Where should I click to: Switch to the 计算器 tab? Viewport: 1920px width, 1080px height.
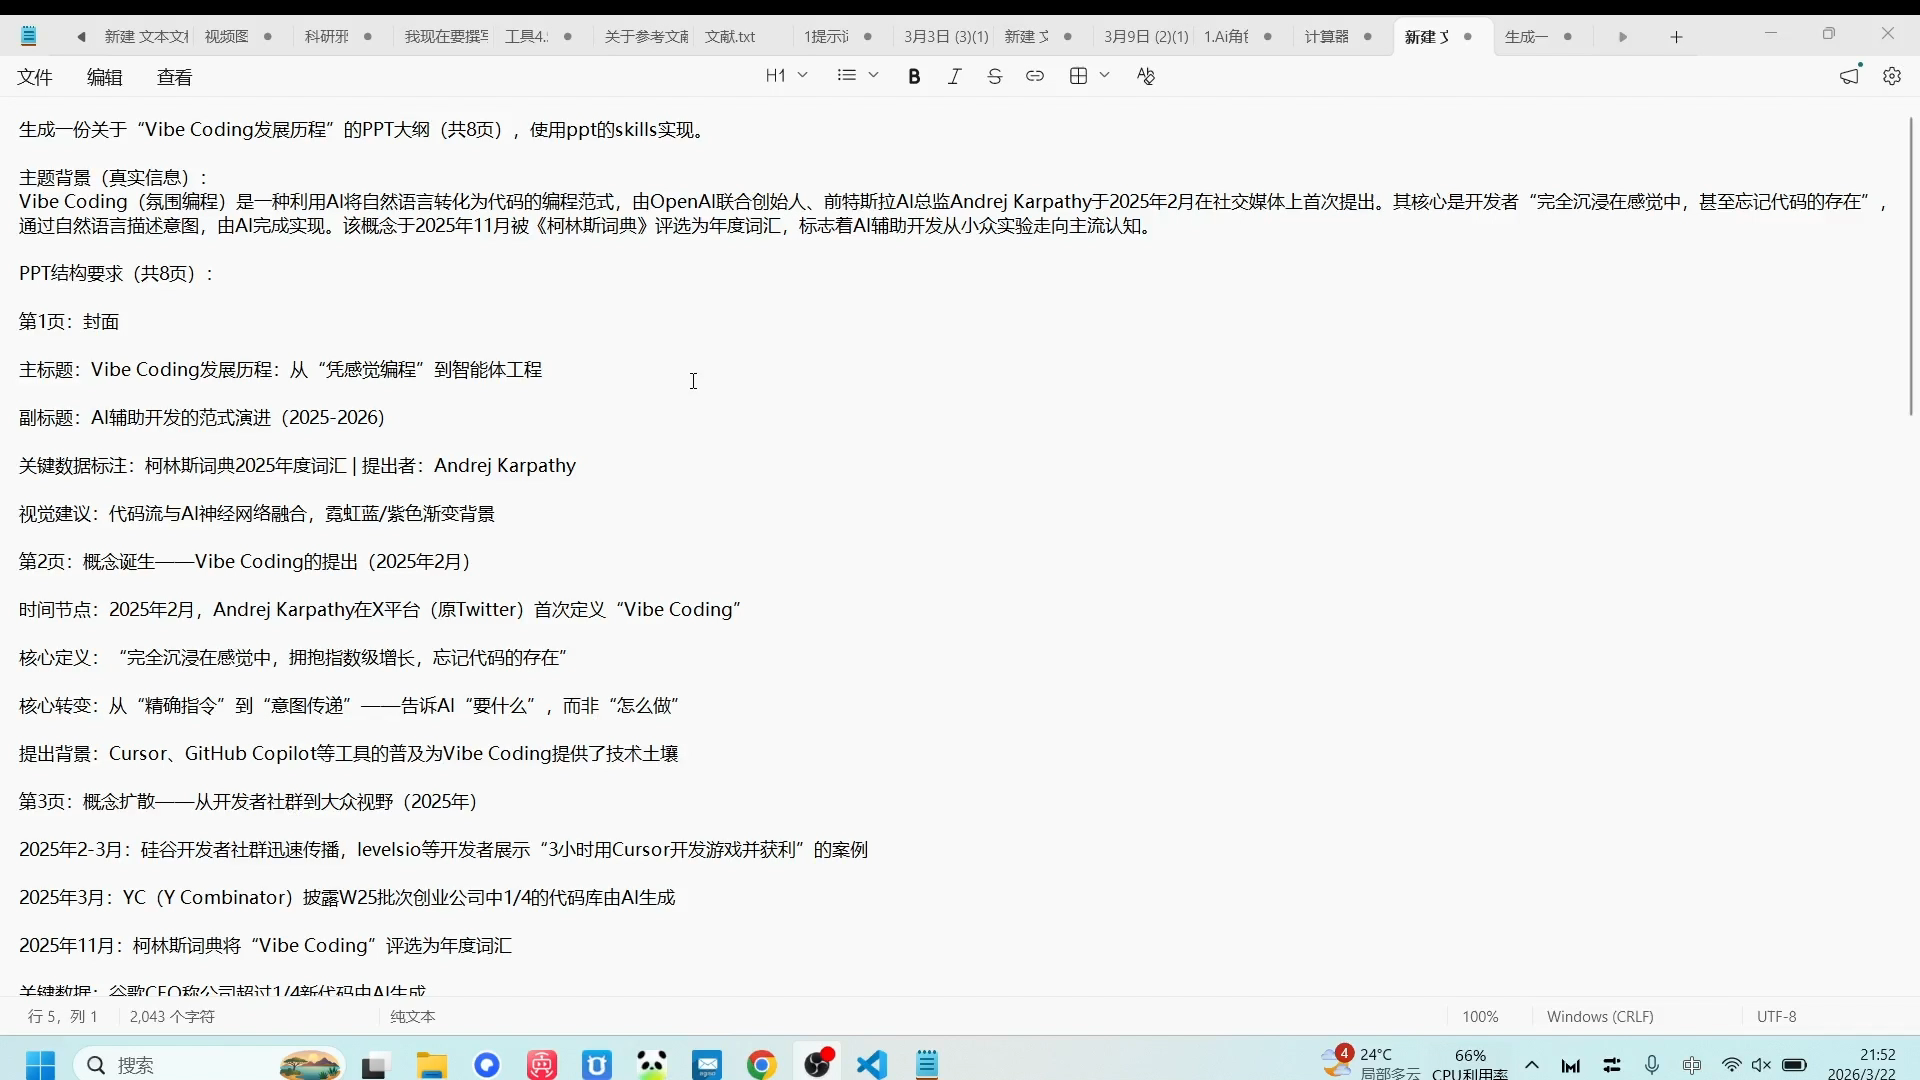coord(1326,37)
